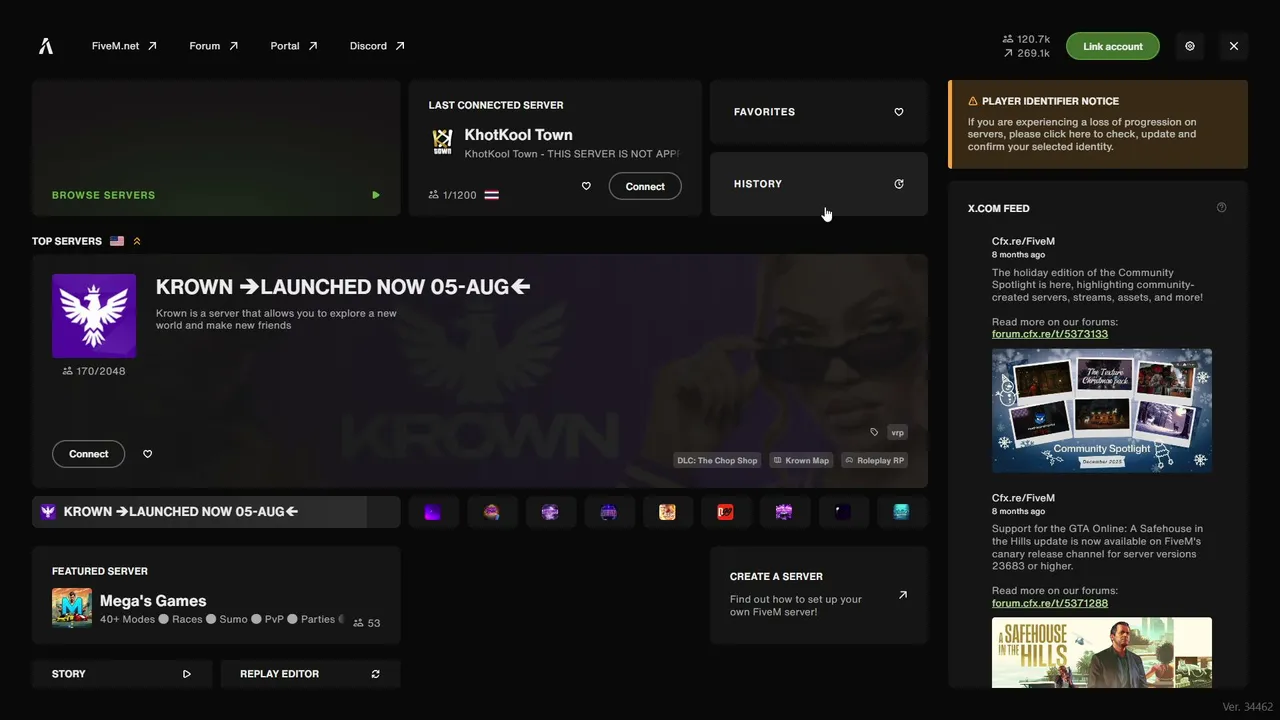
Task: Click the 120.7k players online count
Action: click(x=1026, y=39)
